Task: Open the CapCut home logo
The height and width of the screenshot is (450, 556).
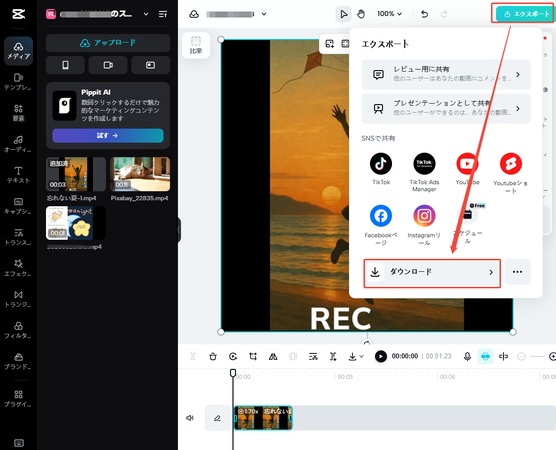Action: (18, 14)
